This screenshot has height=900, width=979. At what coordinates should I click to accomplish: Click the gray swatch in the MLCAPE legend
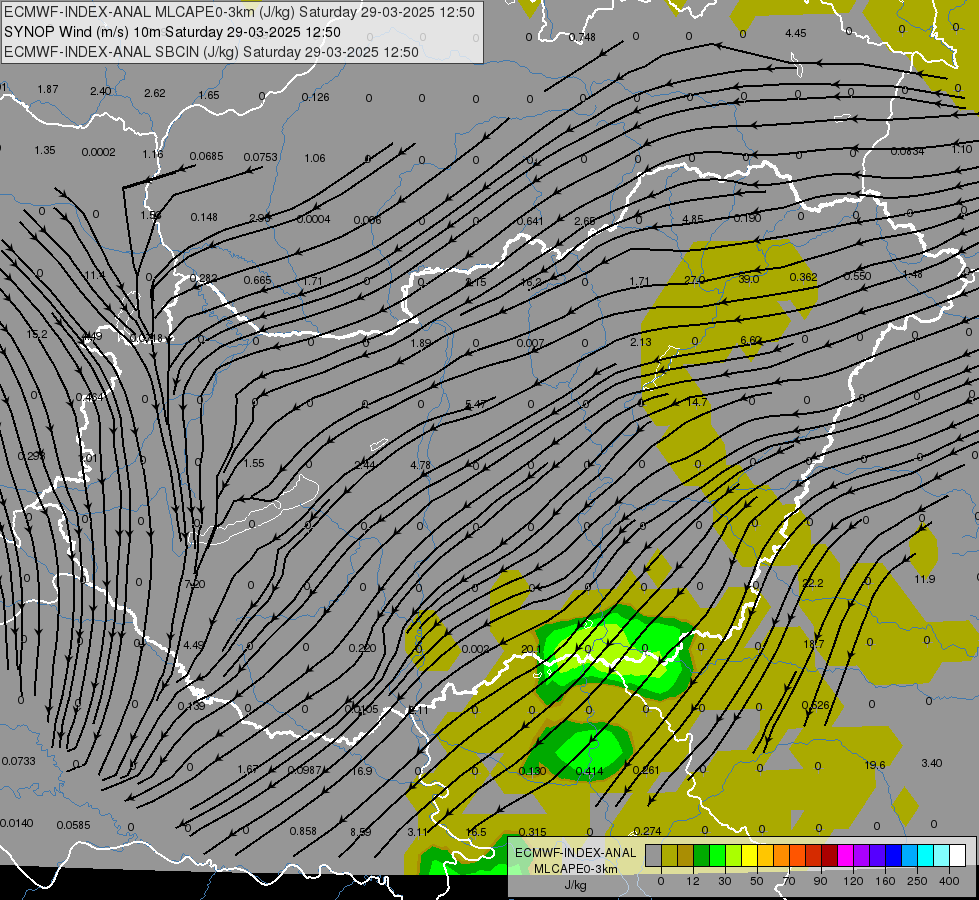coord(653,856)
